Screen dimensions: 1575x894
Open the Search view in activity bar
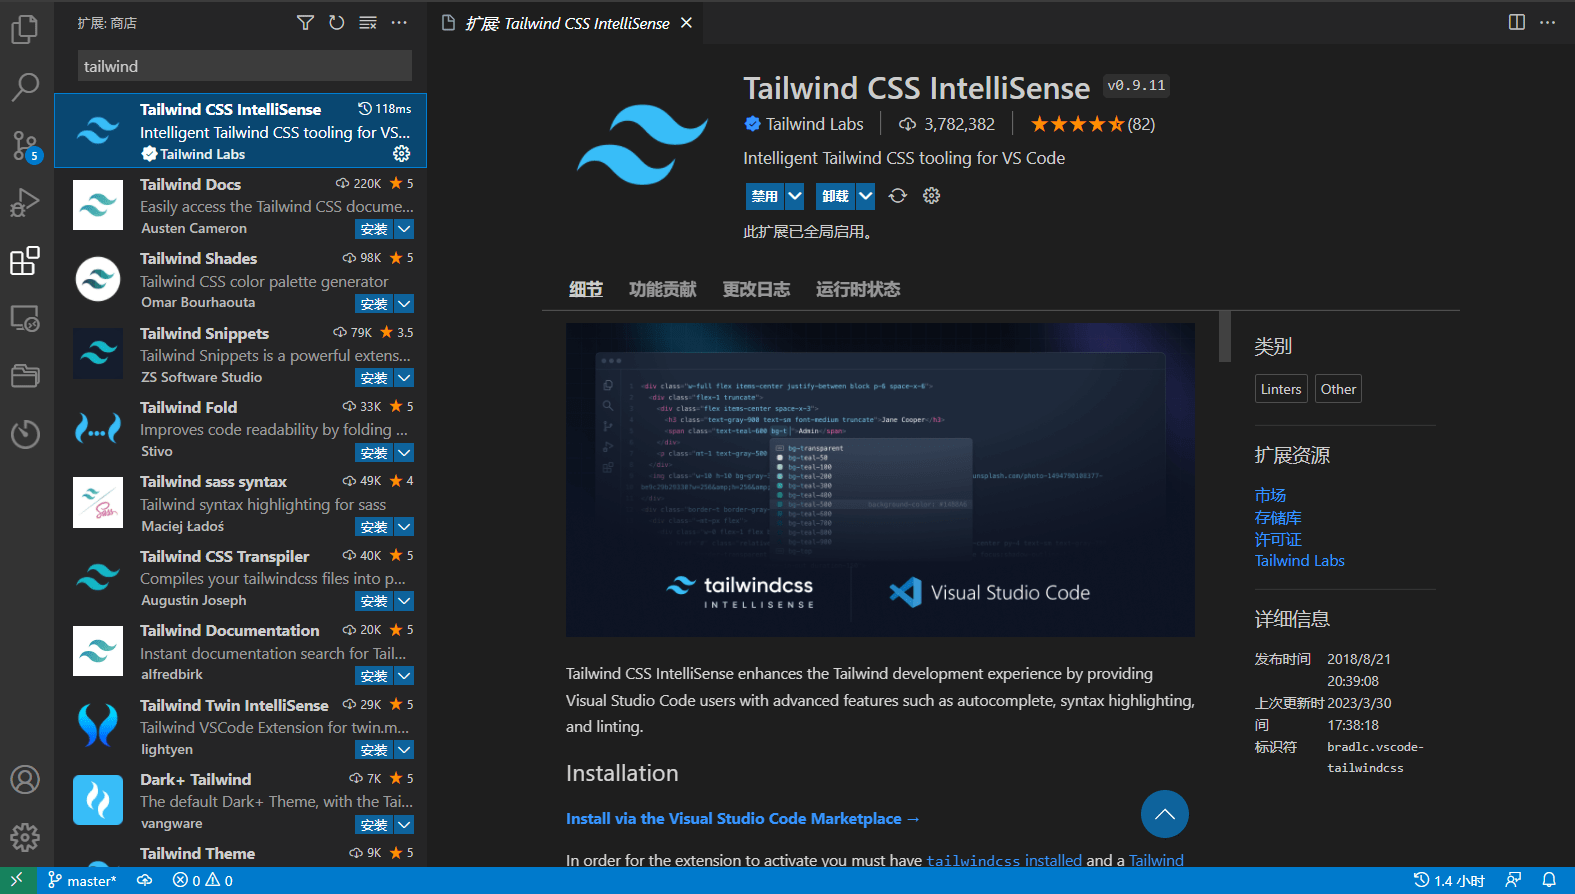(x=25, y=87)
